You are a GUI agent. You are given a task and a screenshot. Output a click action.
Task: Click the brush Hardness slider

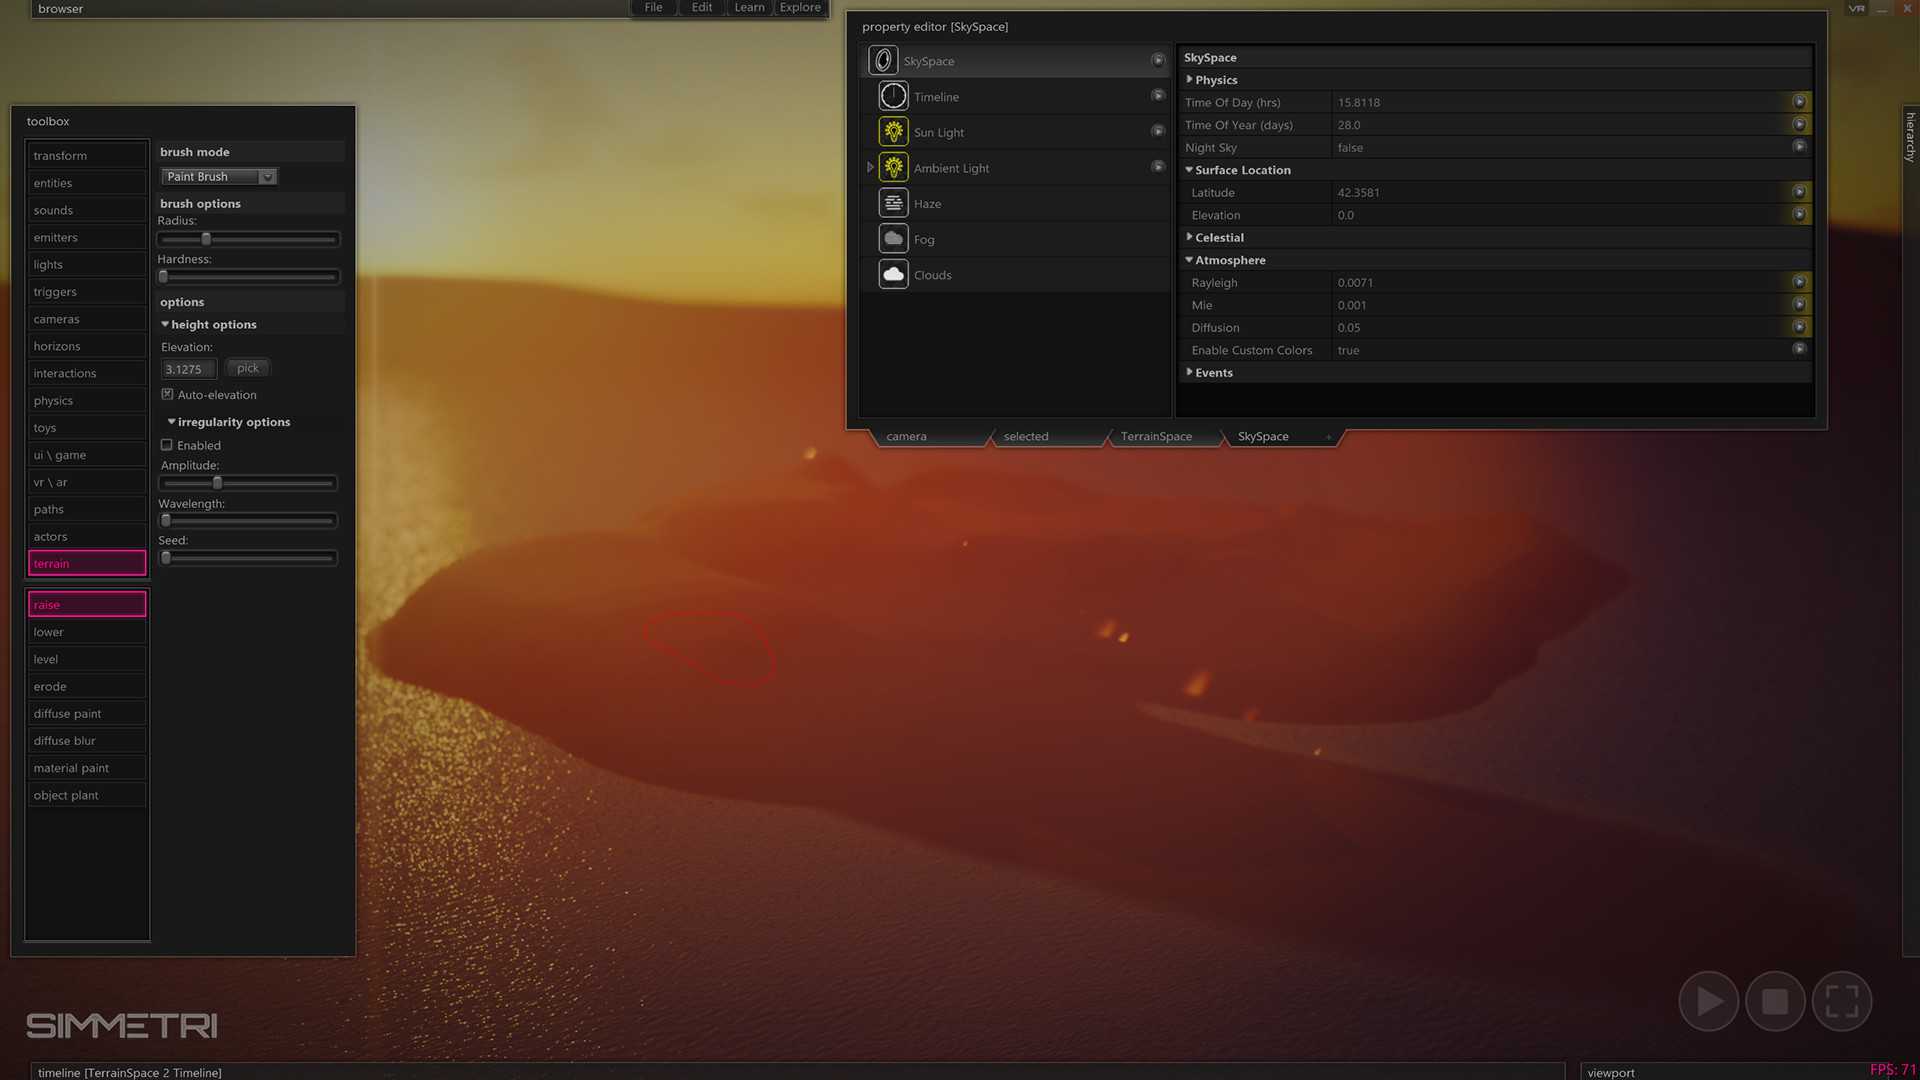pyautogui.click(x=248, y=277)
